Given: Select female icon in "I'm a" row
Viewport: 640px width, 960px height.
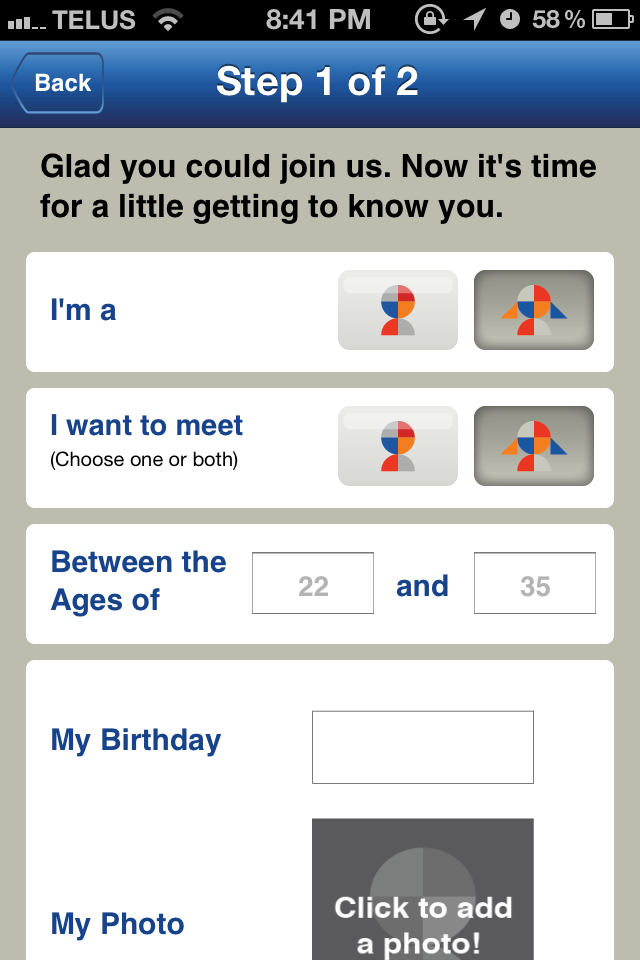Looking at the screenshot, I should pyautogui.click(x=533, y=310).
